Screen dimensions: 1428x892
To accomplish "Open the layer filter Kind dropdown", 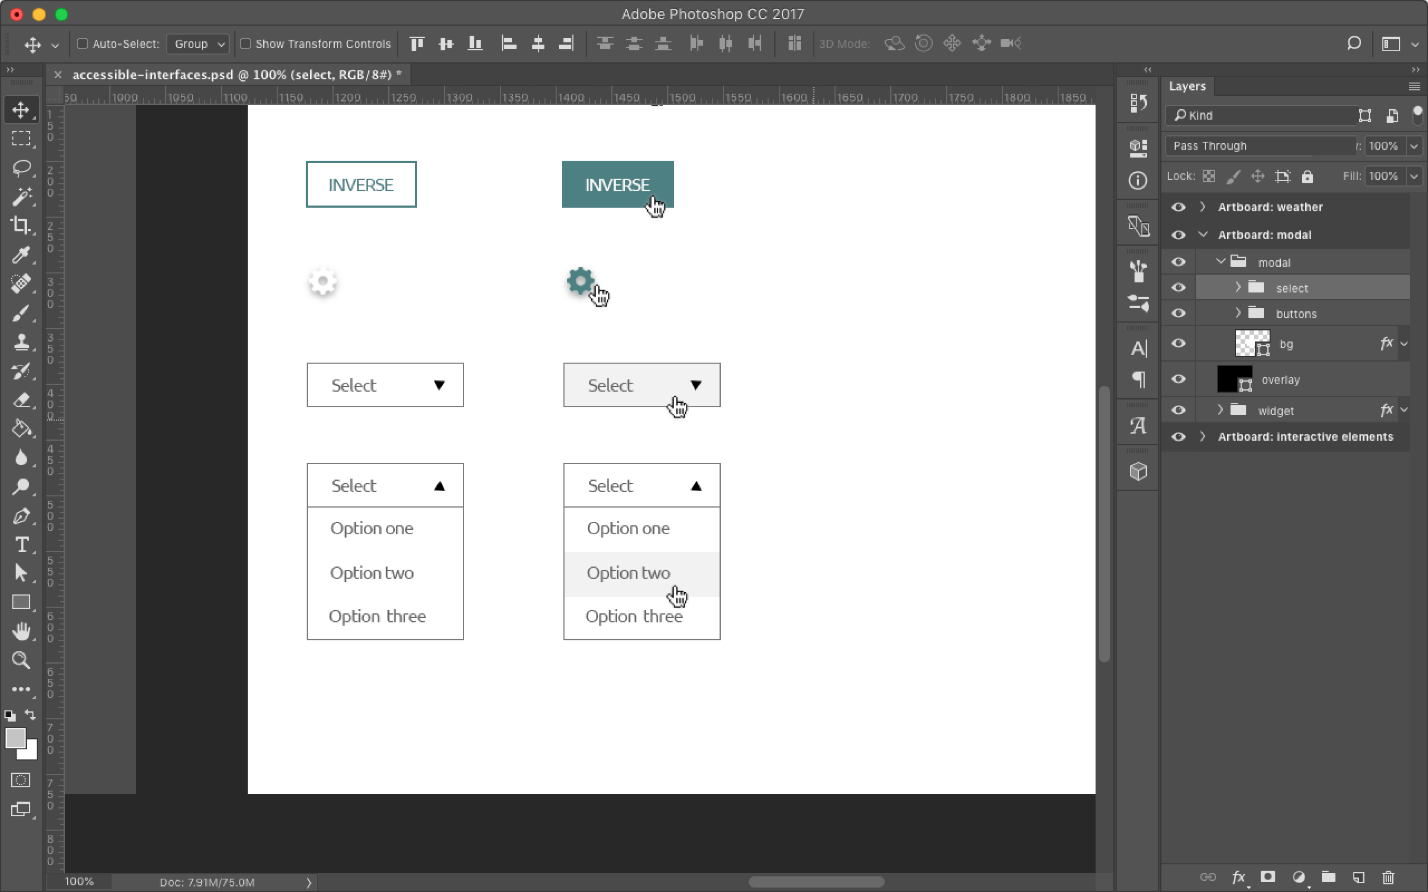I will click(1260, 115).
